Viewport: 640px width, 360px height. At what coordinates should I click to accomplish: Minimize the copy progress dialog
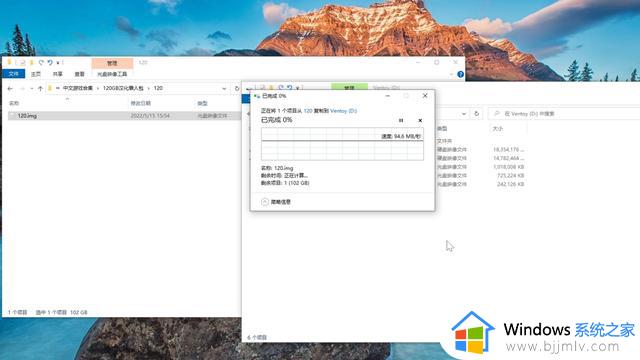(x=387, y=96)
